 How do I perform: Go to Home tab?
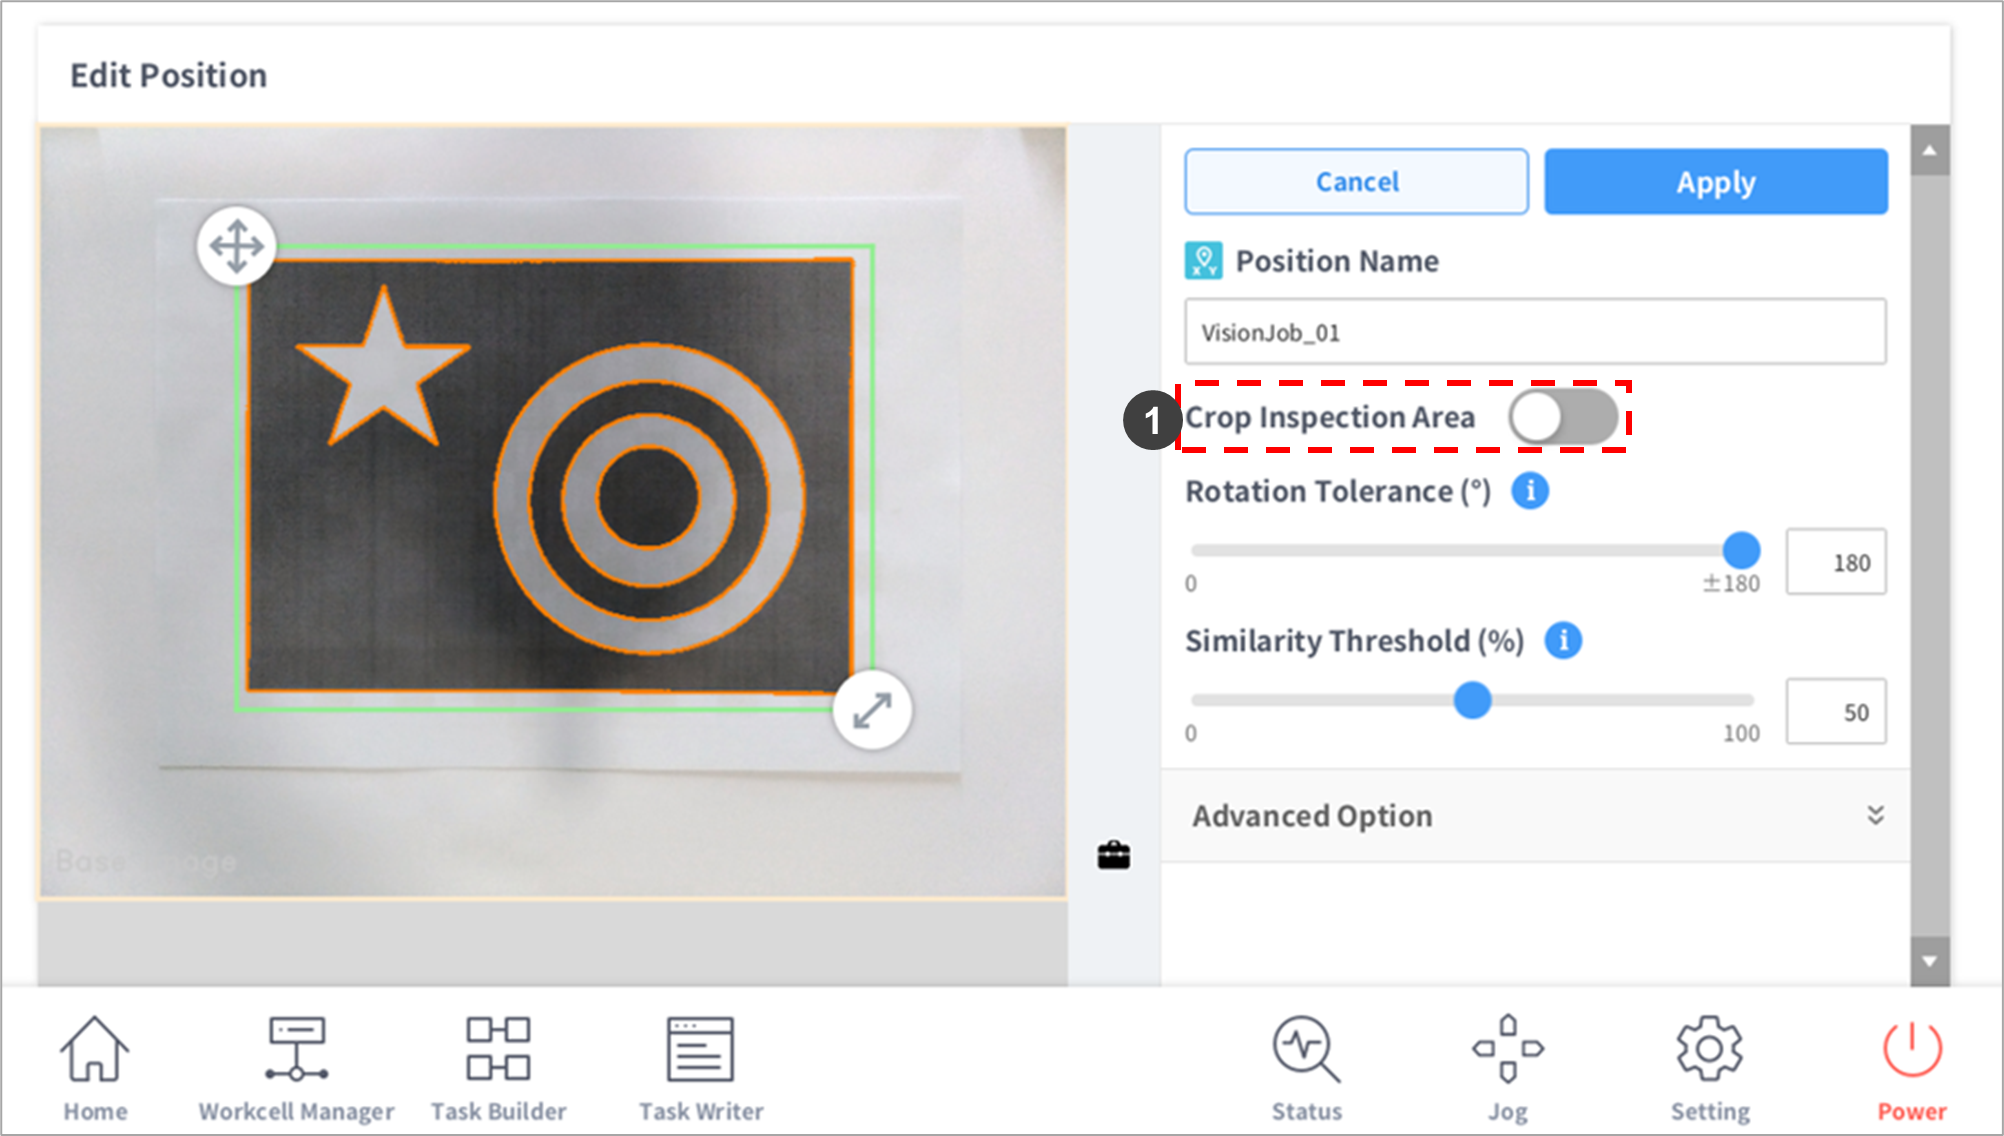[95, 1066]
